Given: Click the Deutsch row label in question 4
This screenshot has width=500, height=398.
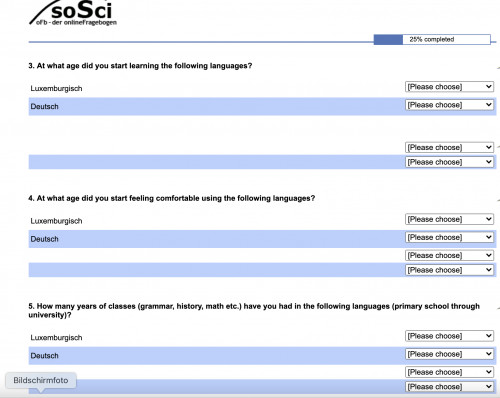Looking at the screenshot, I should click(x=44, y=239).
